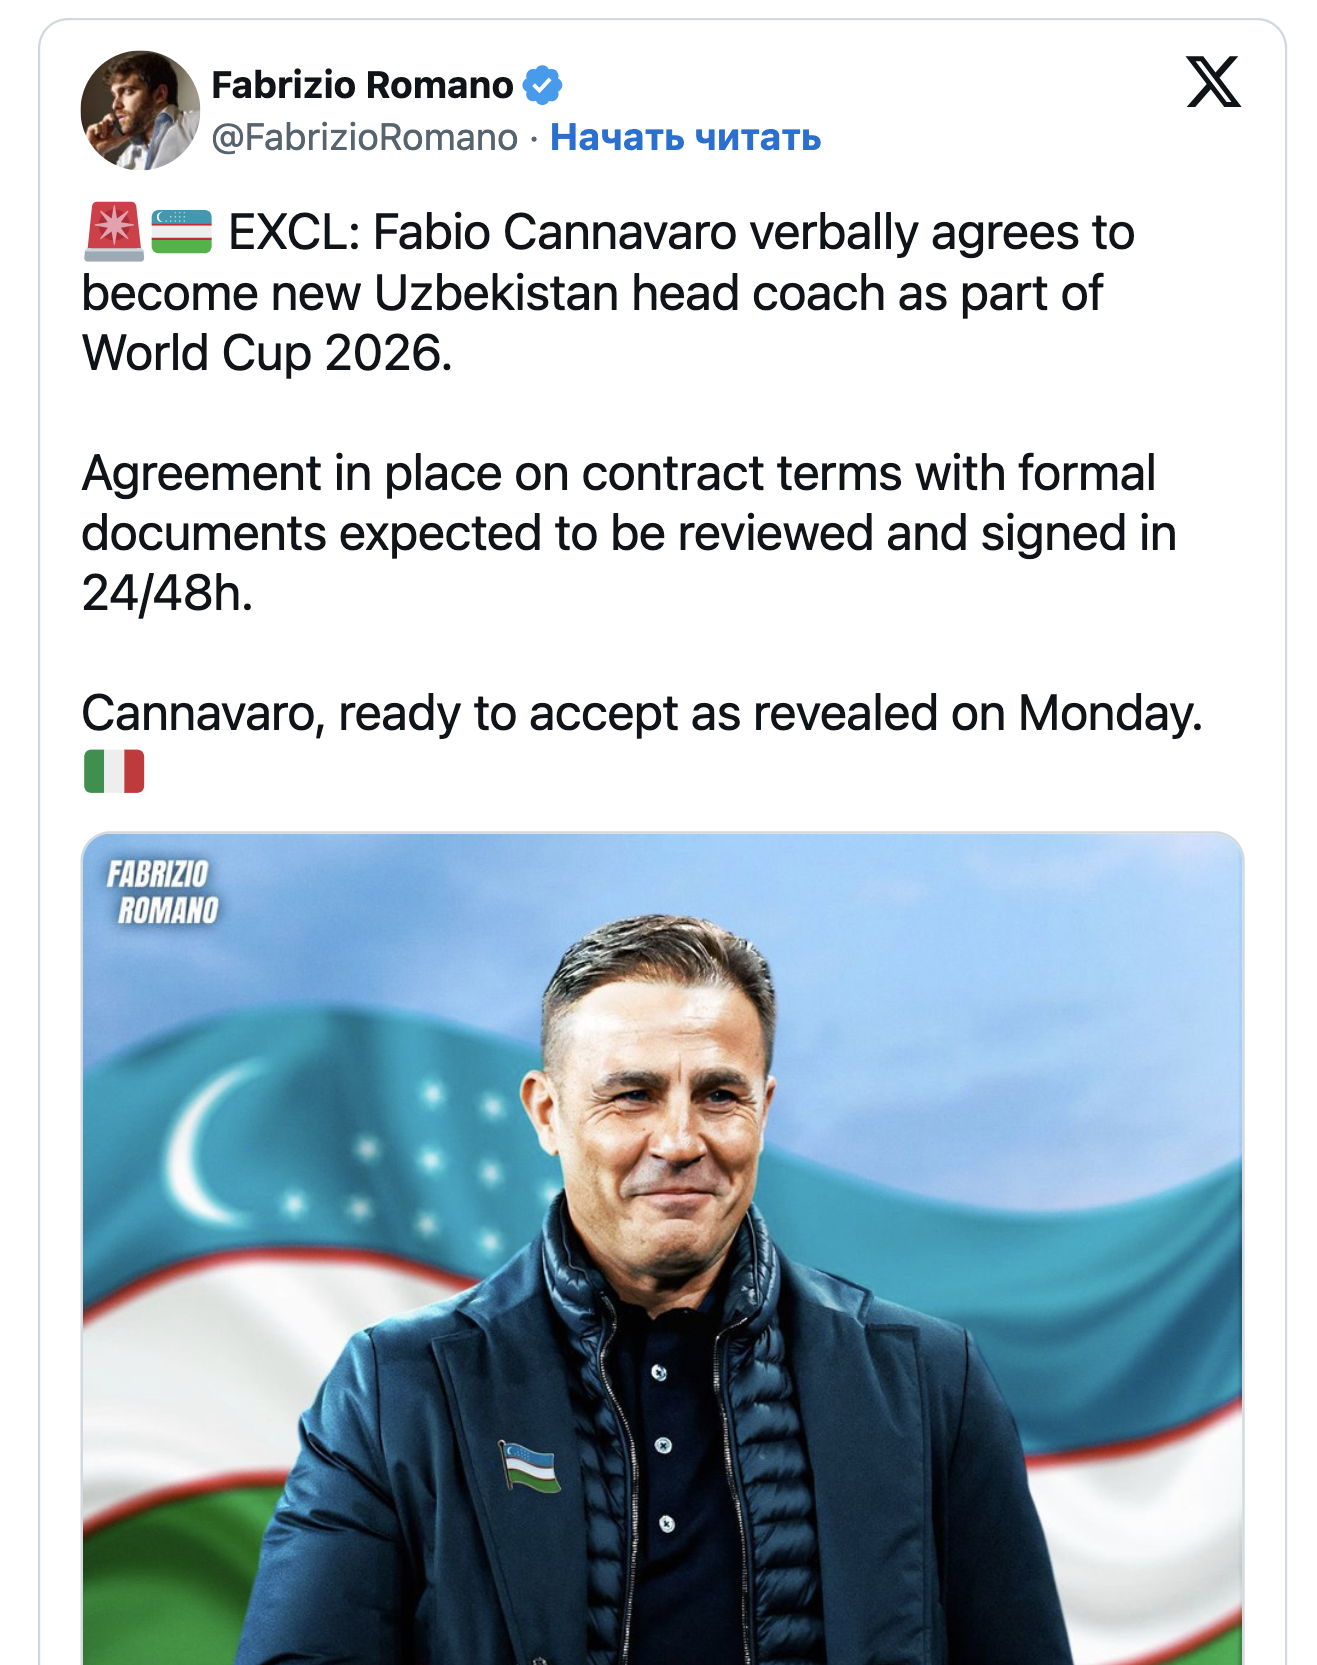1317x1665 pixels.
Task: Click the "24/48h." text
Action: pos(167,593)
